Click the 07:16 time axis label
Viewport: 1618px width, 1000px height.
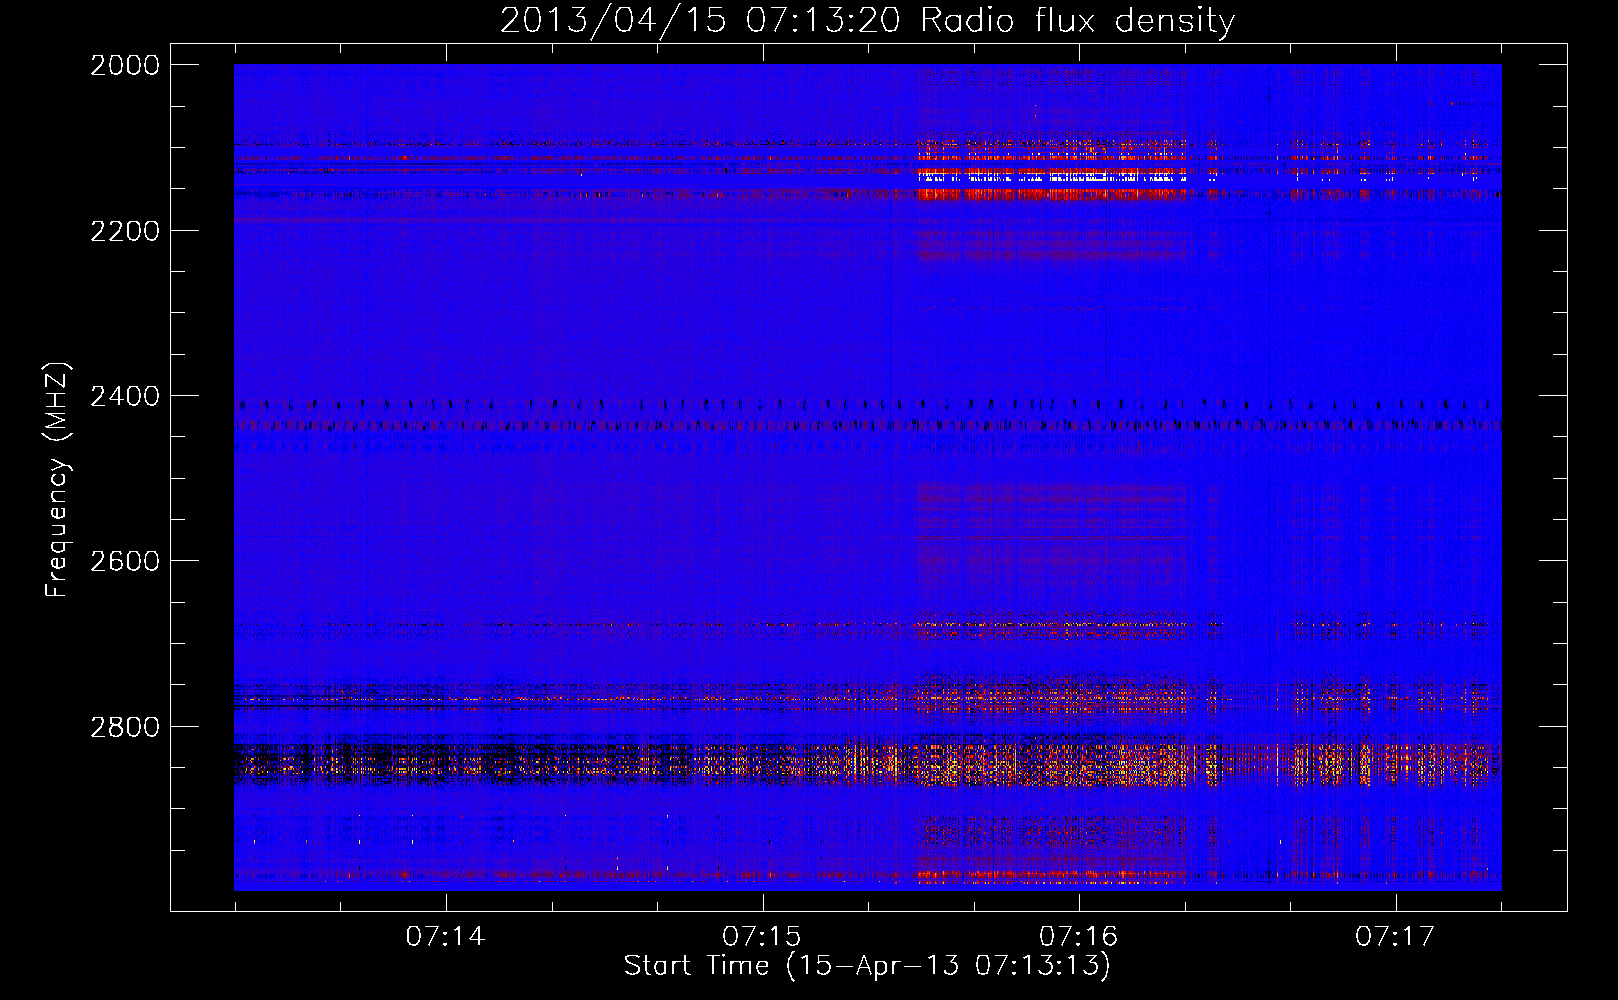pyautogui.click(x=1078, y=937)
